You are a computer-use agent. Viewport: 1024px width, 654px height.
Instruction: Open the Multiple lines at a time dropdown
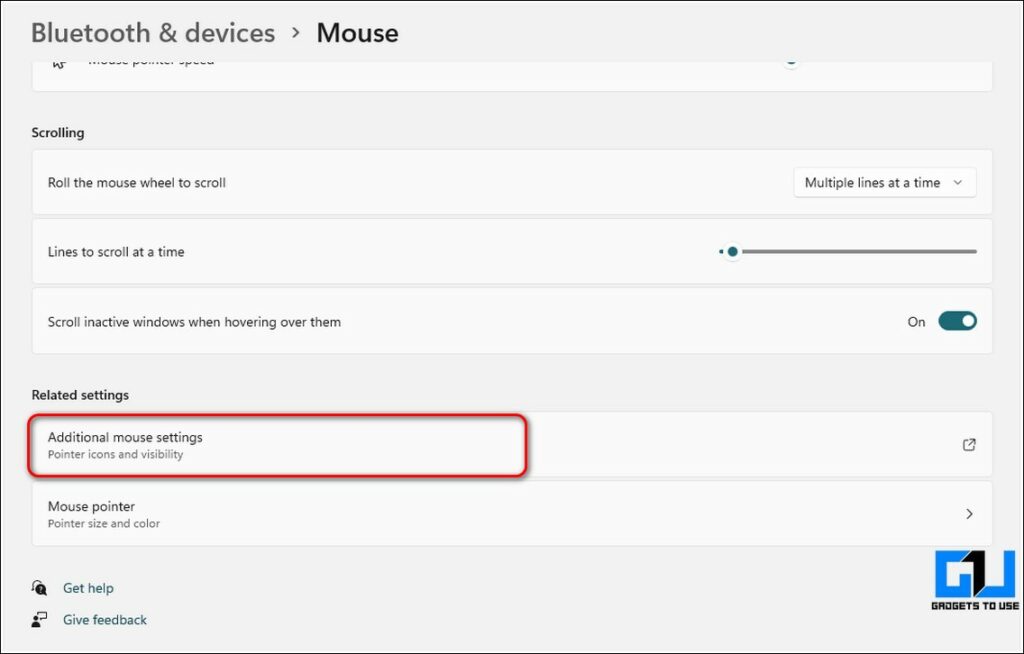884,183
